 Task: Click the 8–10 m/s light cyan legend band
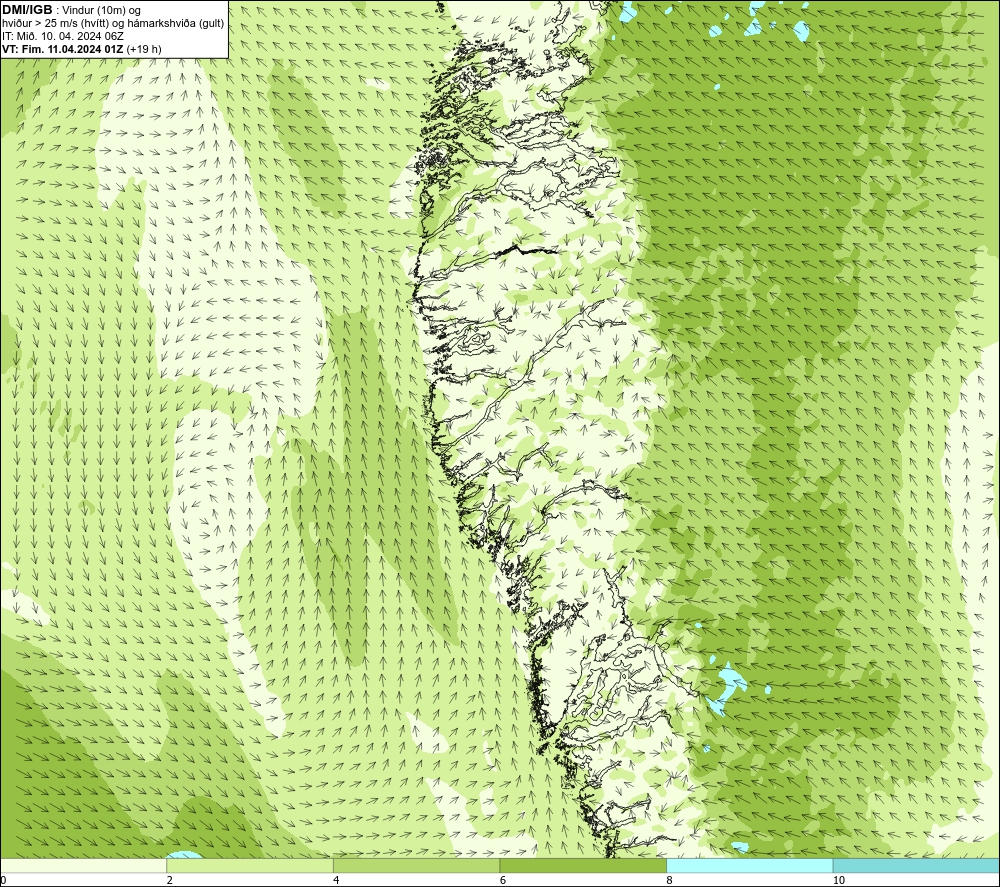(x=749, y=865)
